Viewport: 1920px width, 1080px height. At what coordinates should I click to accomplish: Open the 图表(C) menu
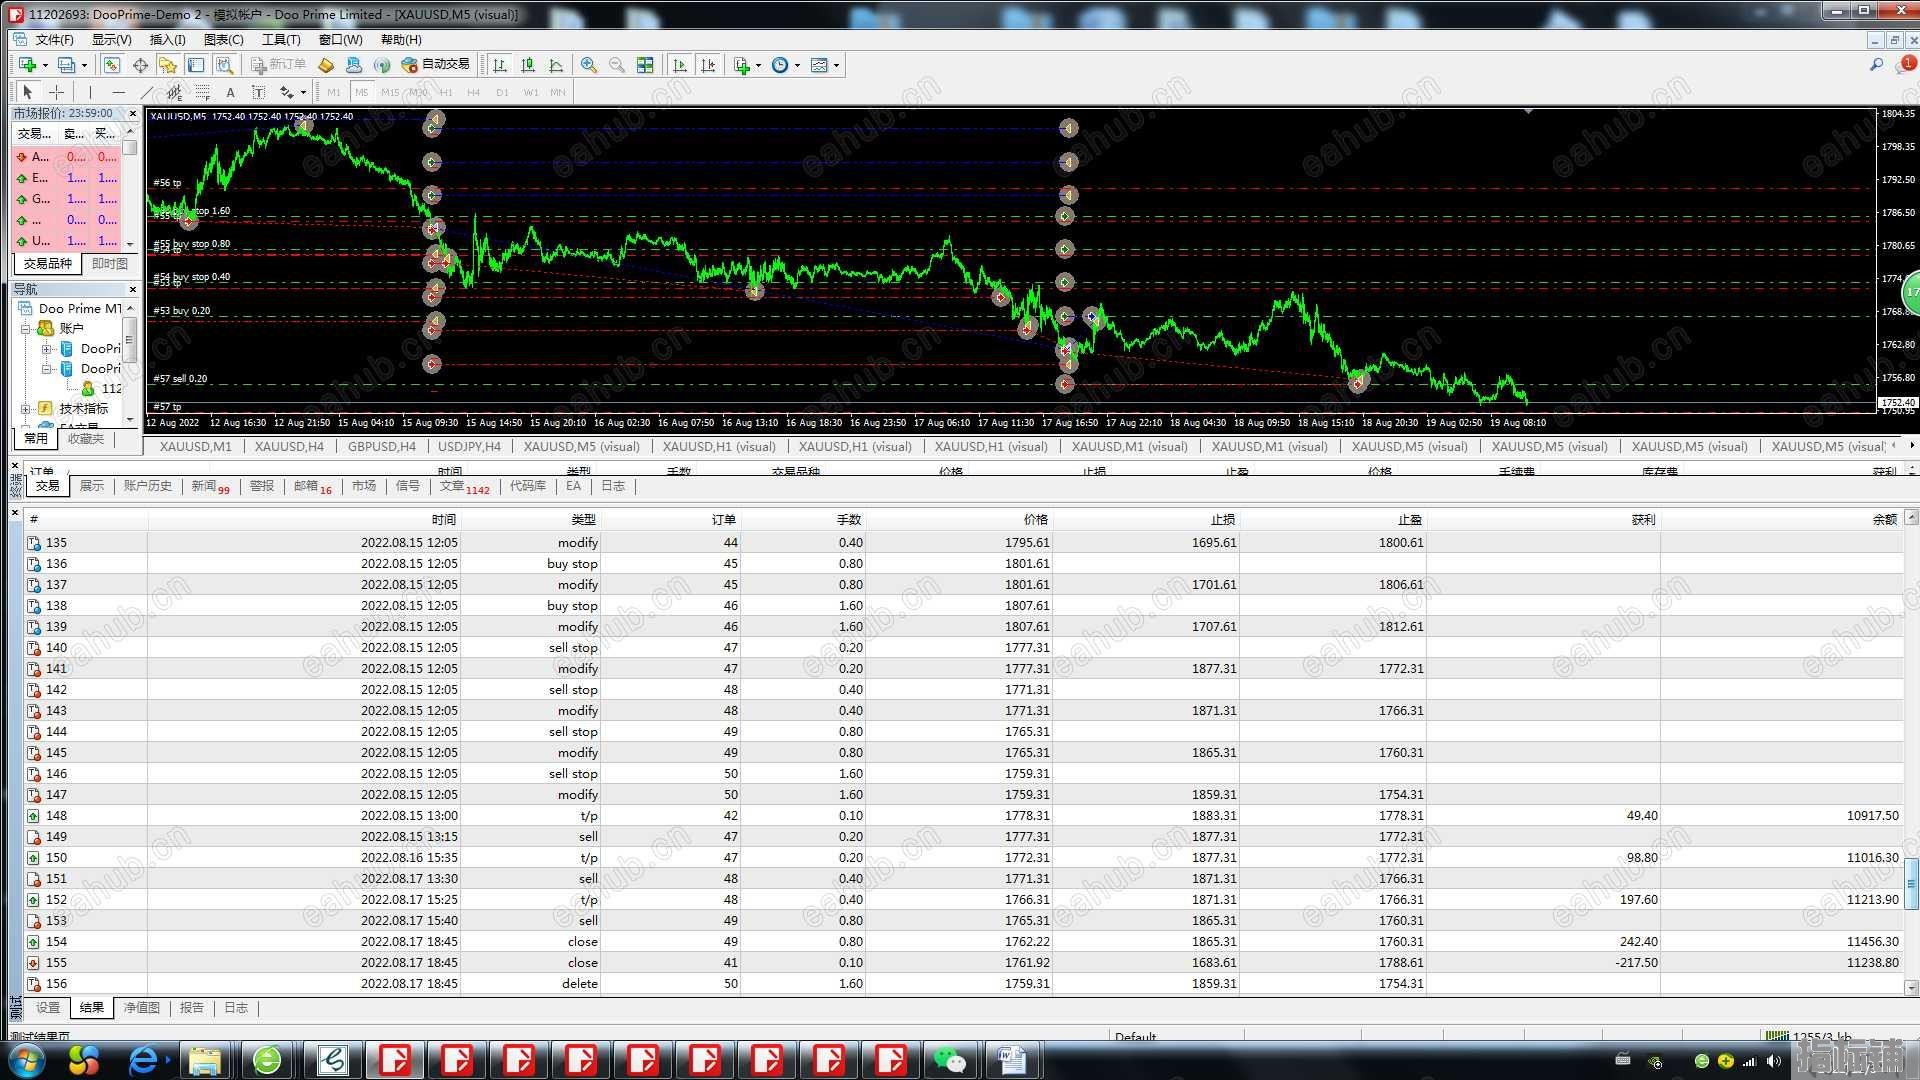223,40
